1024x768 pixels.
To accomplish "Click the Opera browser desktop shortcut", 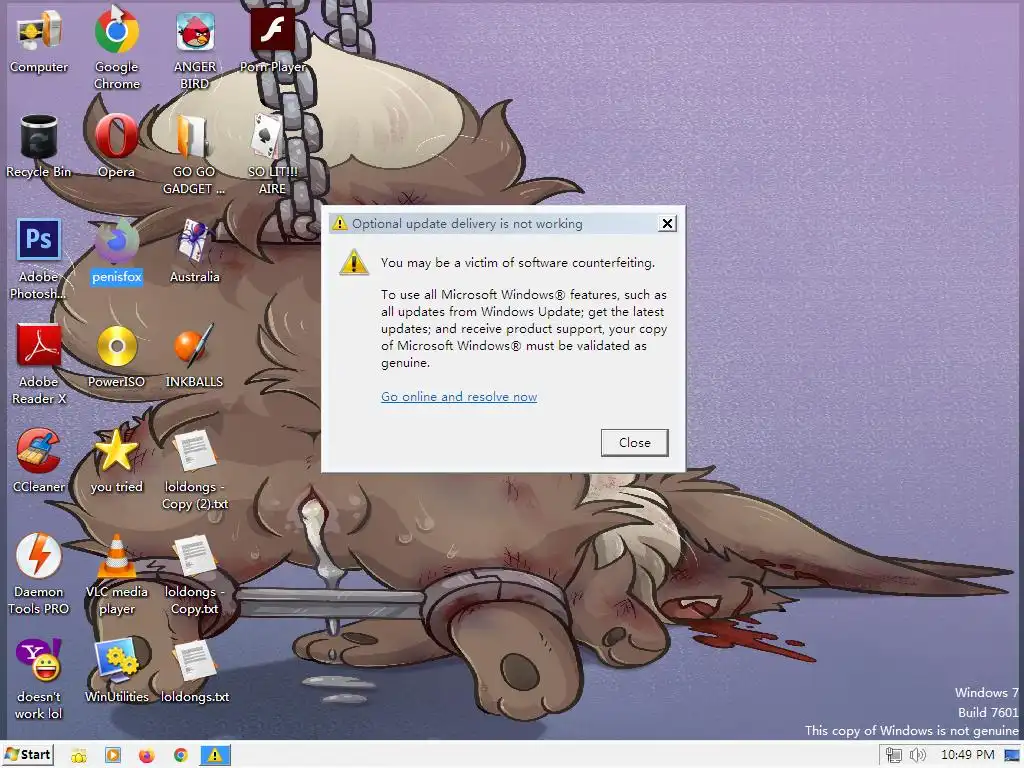I will [x=116, y=147].
